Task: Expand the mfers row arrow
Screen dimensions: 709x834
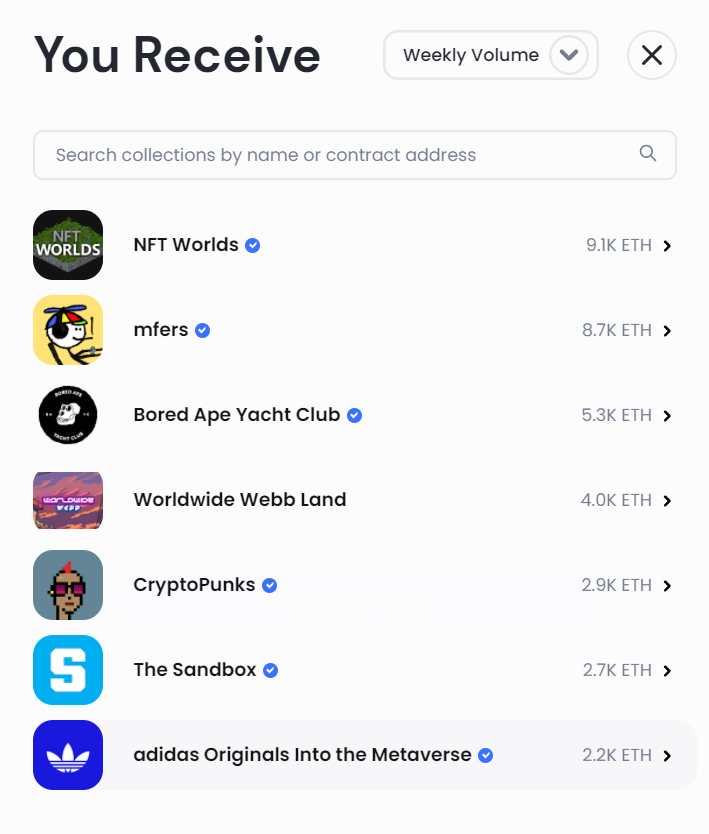Action: pos(667,331)
